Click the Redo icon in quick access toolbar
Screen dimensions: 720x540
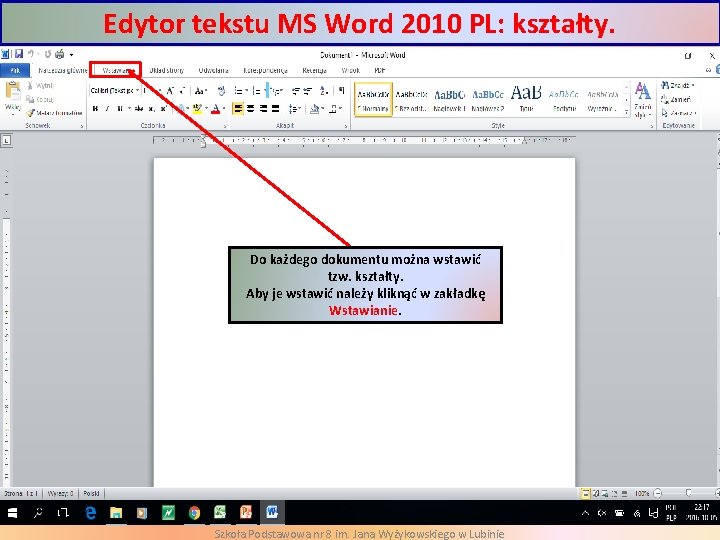coord(47,54)
